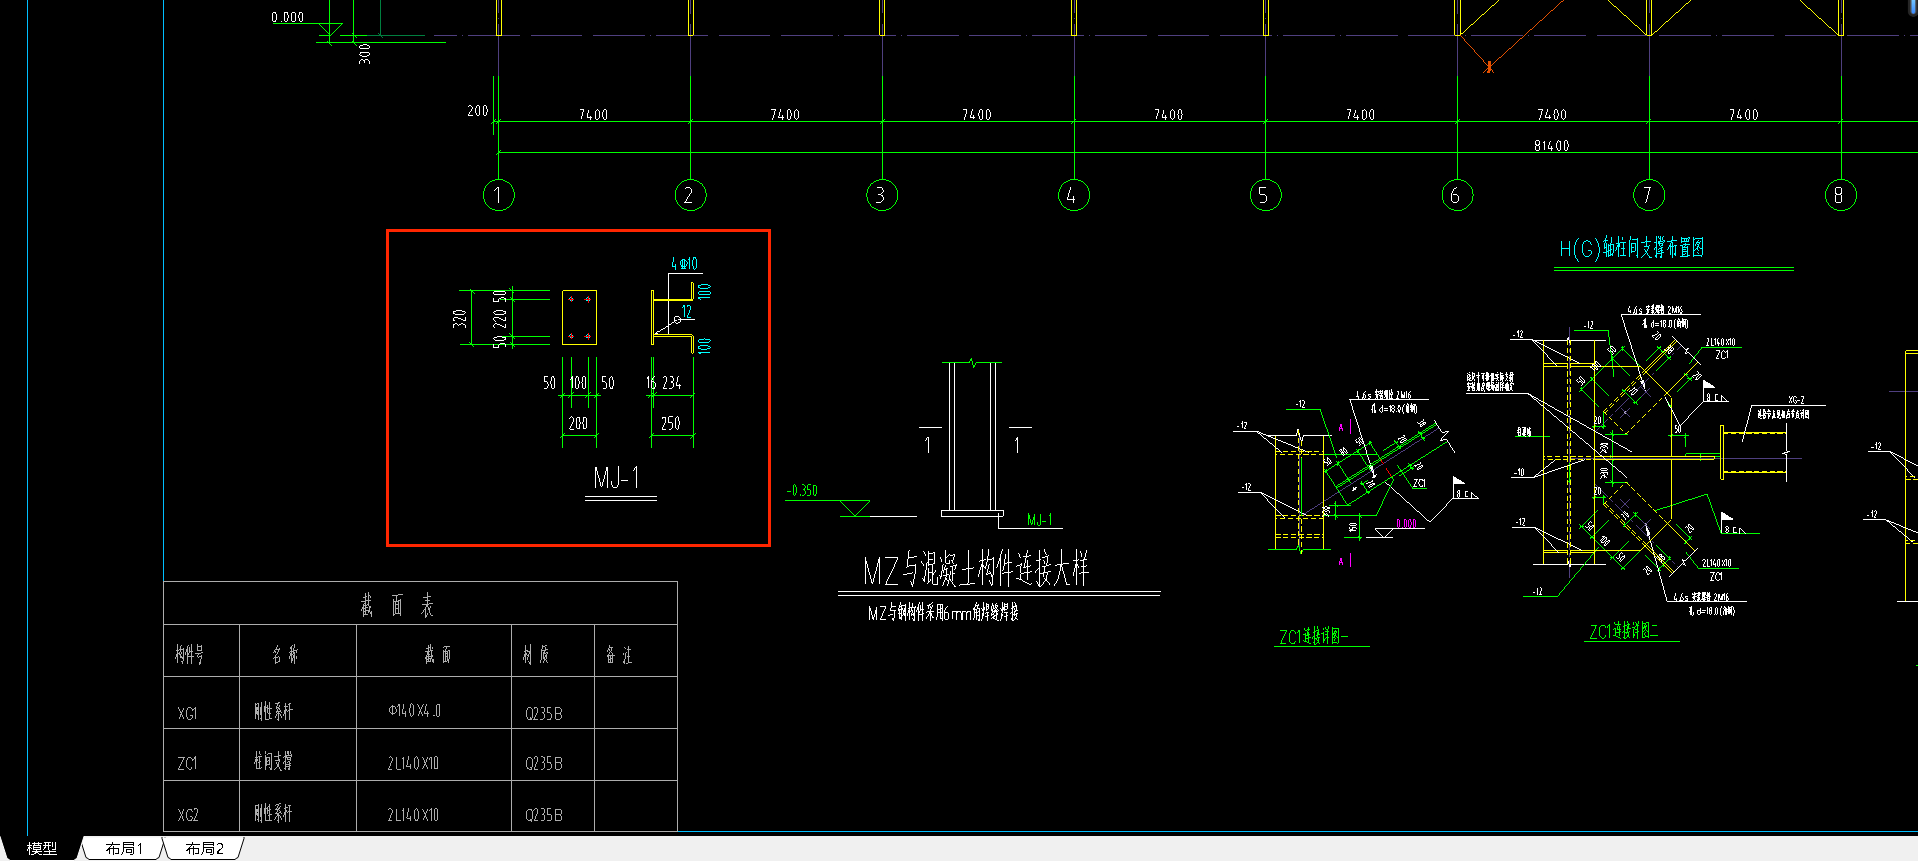This screenshot has width=1918, height=861.
Task: Click Q235B in the XG1 row
Action: coord(544,714)
